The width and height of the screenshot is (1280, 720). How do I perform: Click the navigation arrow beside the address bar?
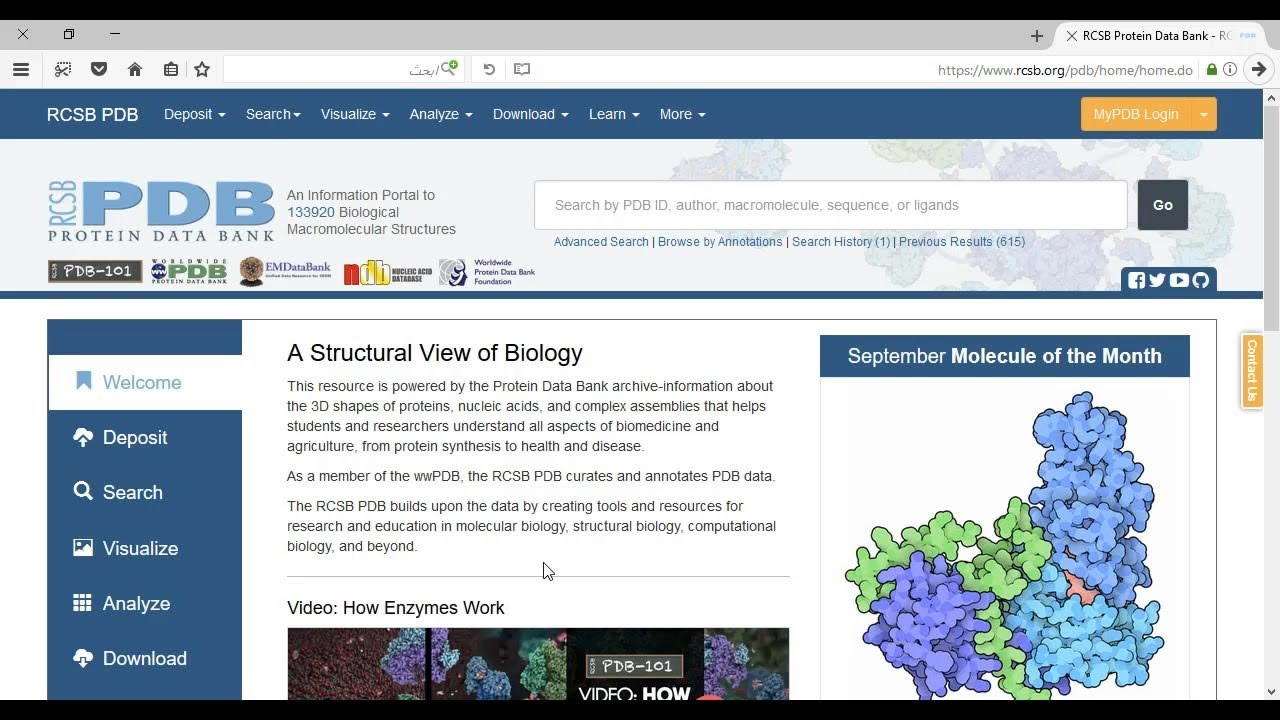coord(1259,69)
